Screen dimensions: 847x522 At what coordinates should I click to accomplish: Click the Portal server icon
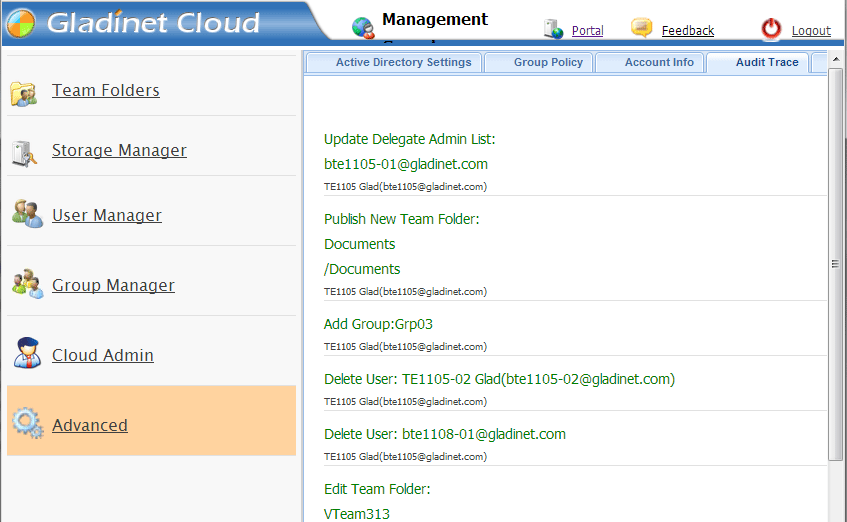pyautogui.click(x=553, y=29)
